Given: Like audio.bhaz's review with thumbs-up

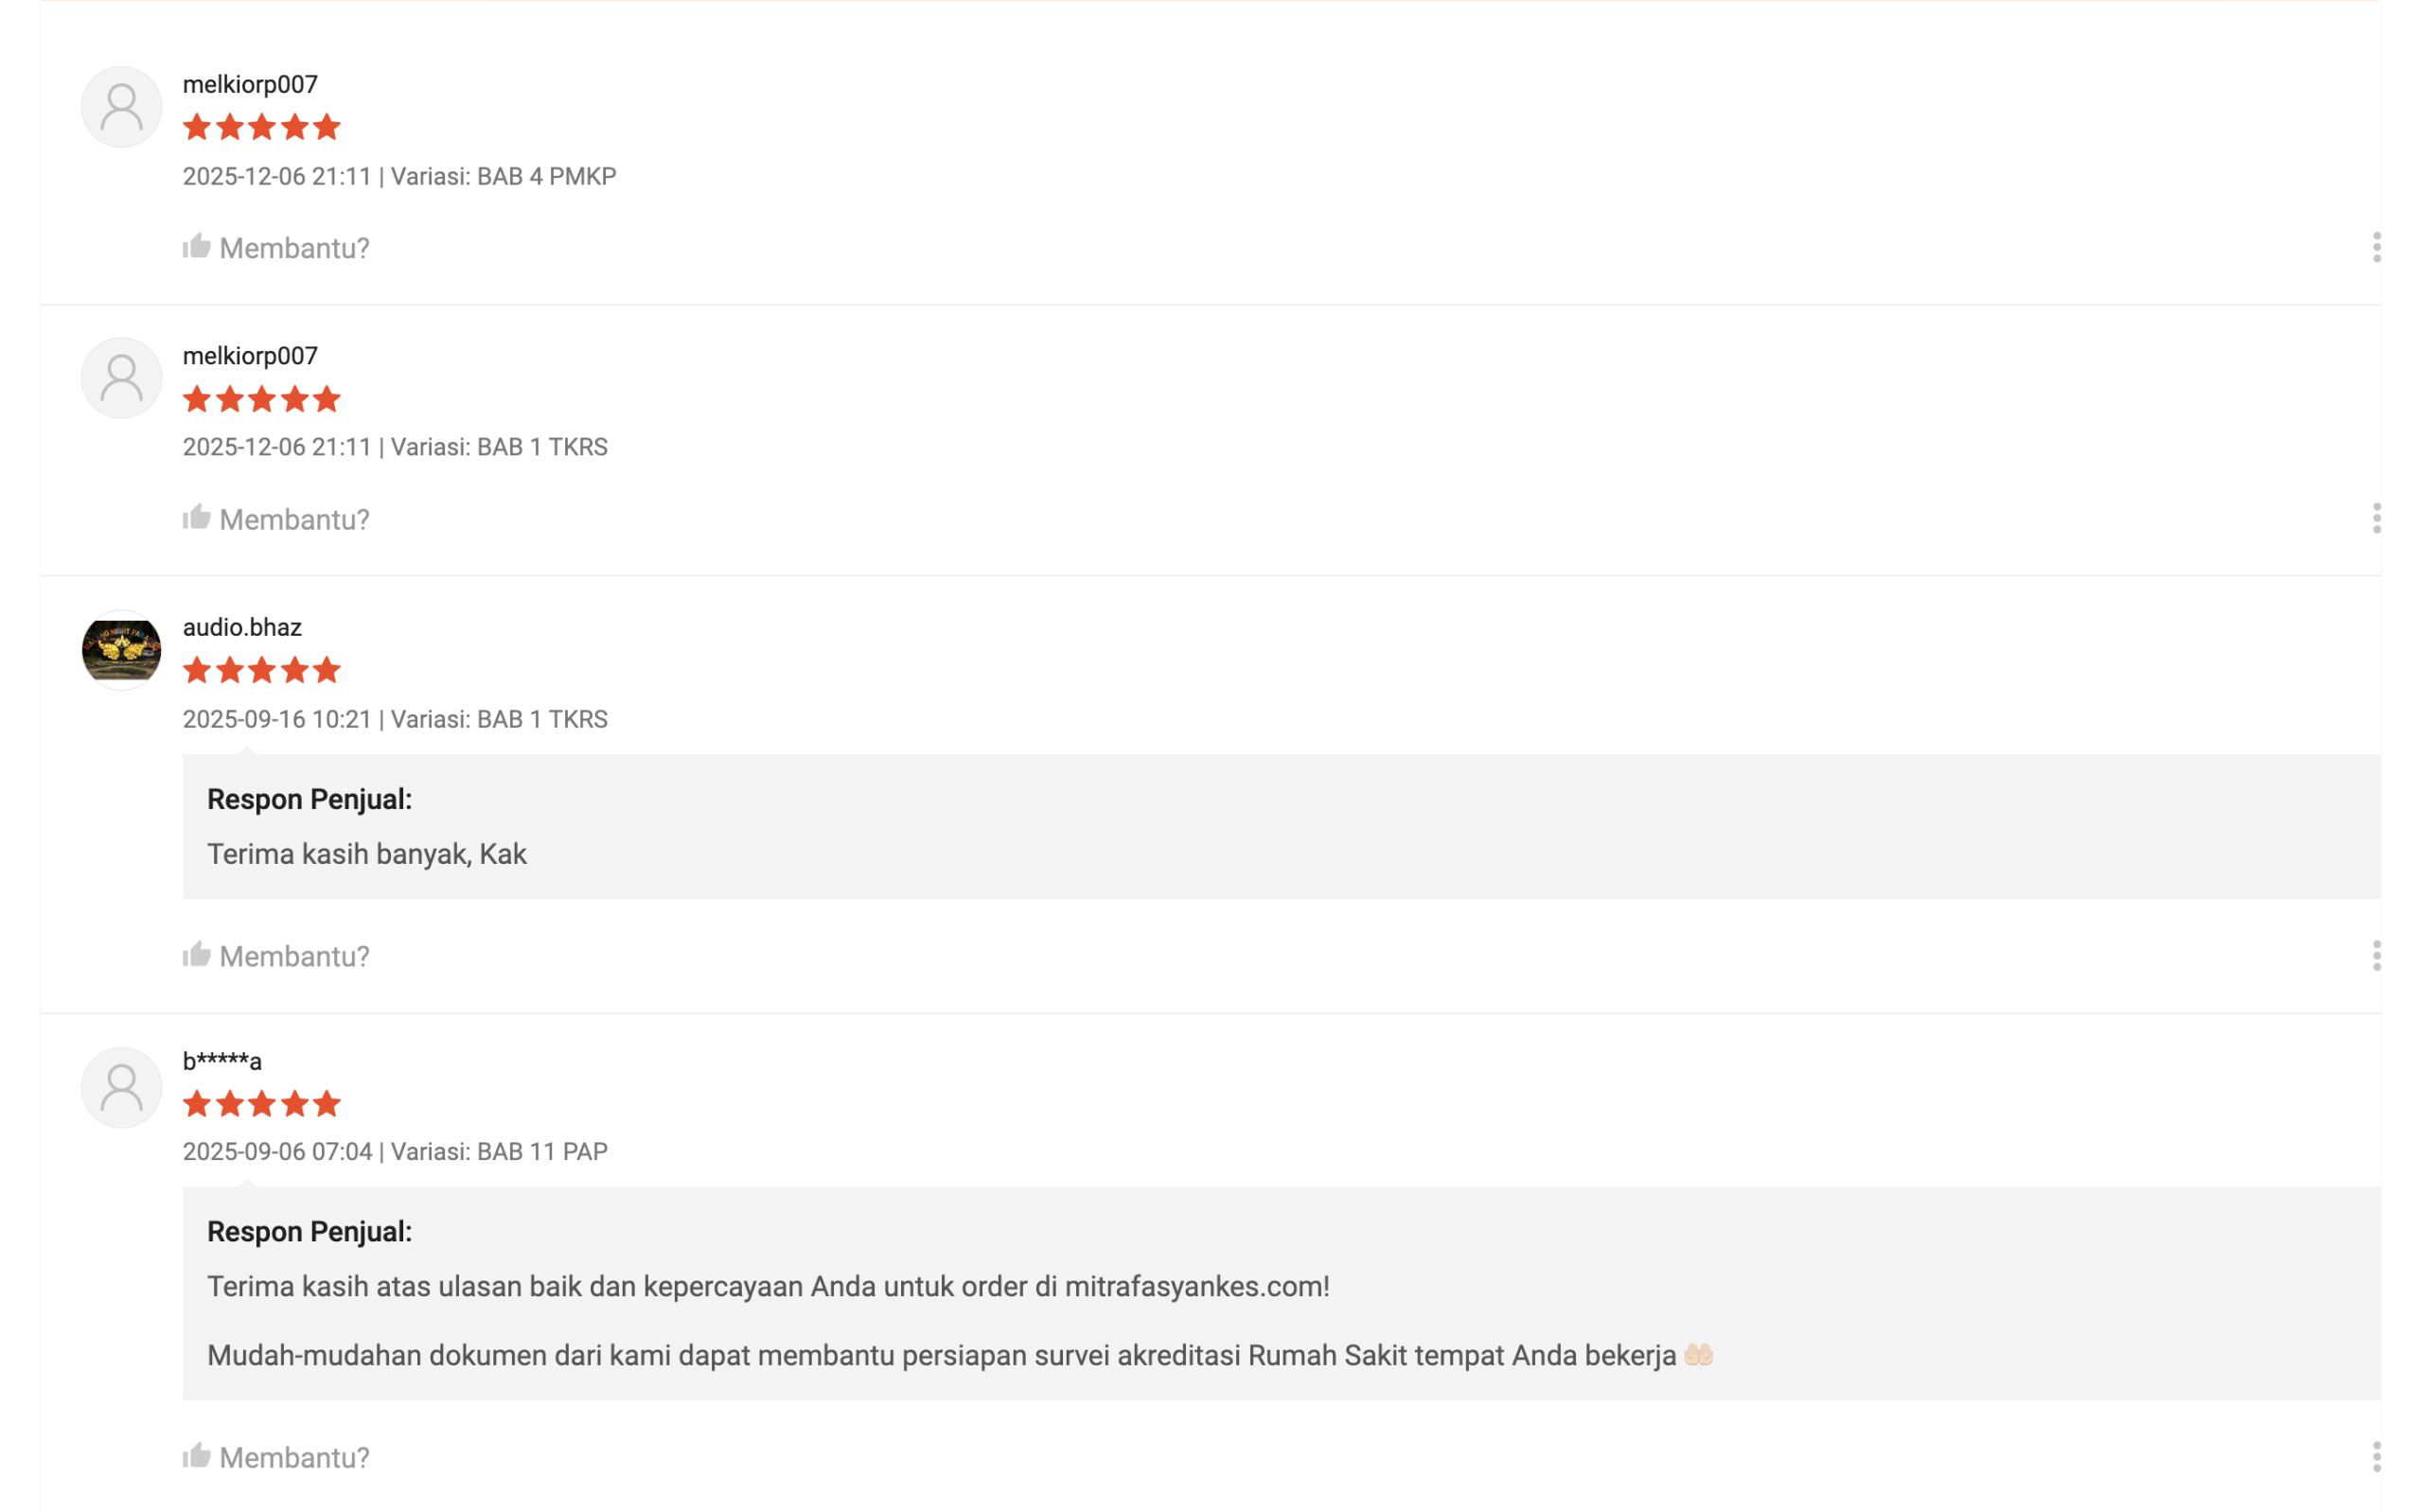Looking at the screenshot, I should click(197, 955).
